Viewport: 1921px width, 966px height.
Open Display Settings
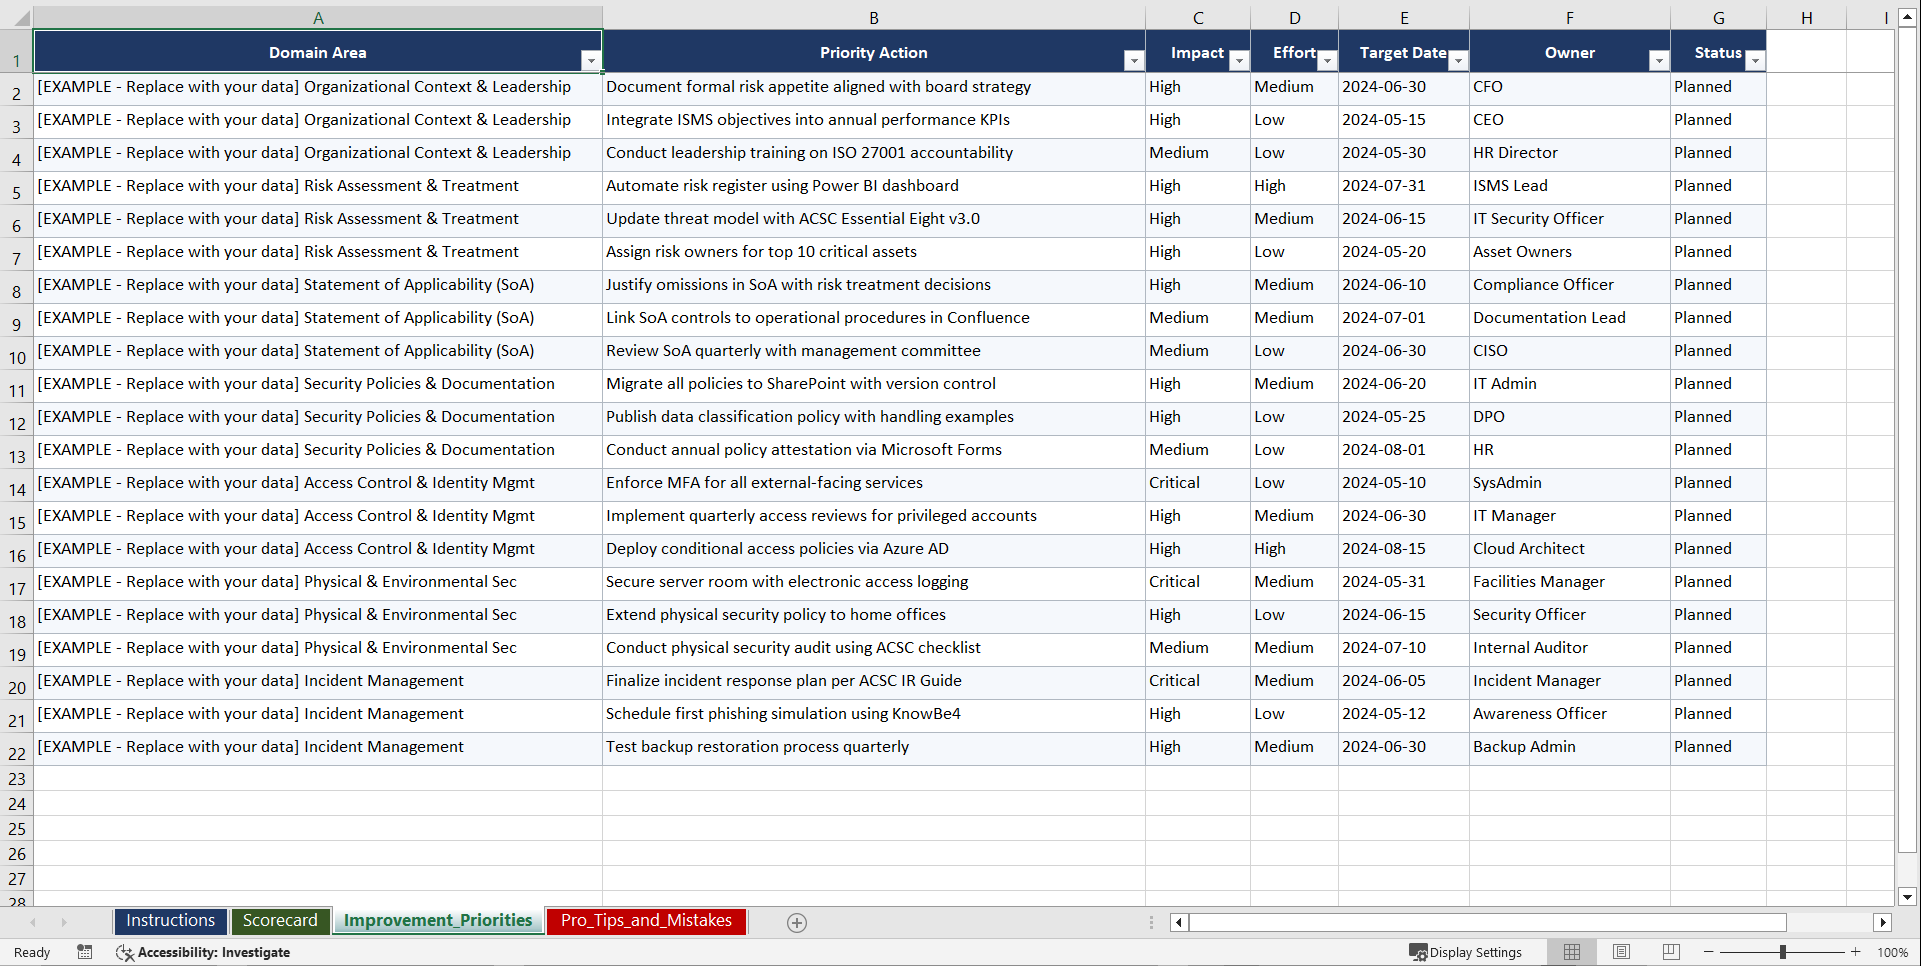pos(1467,952)
